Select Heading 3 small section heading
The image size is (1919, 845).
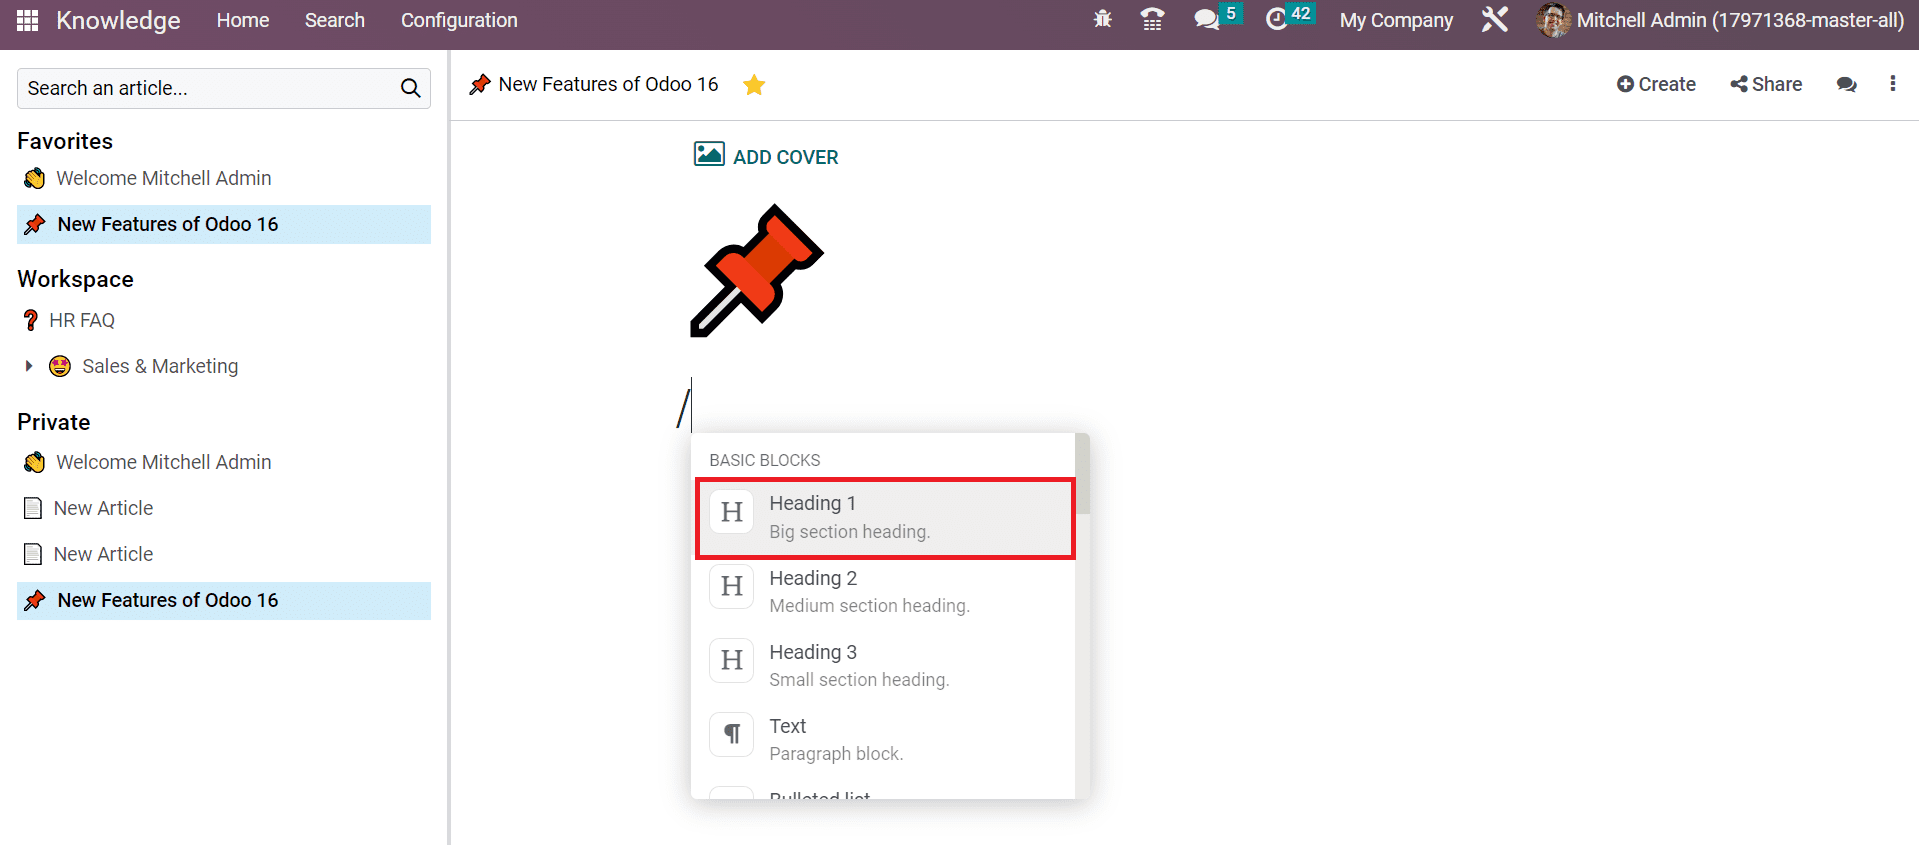point(883,666)
